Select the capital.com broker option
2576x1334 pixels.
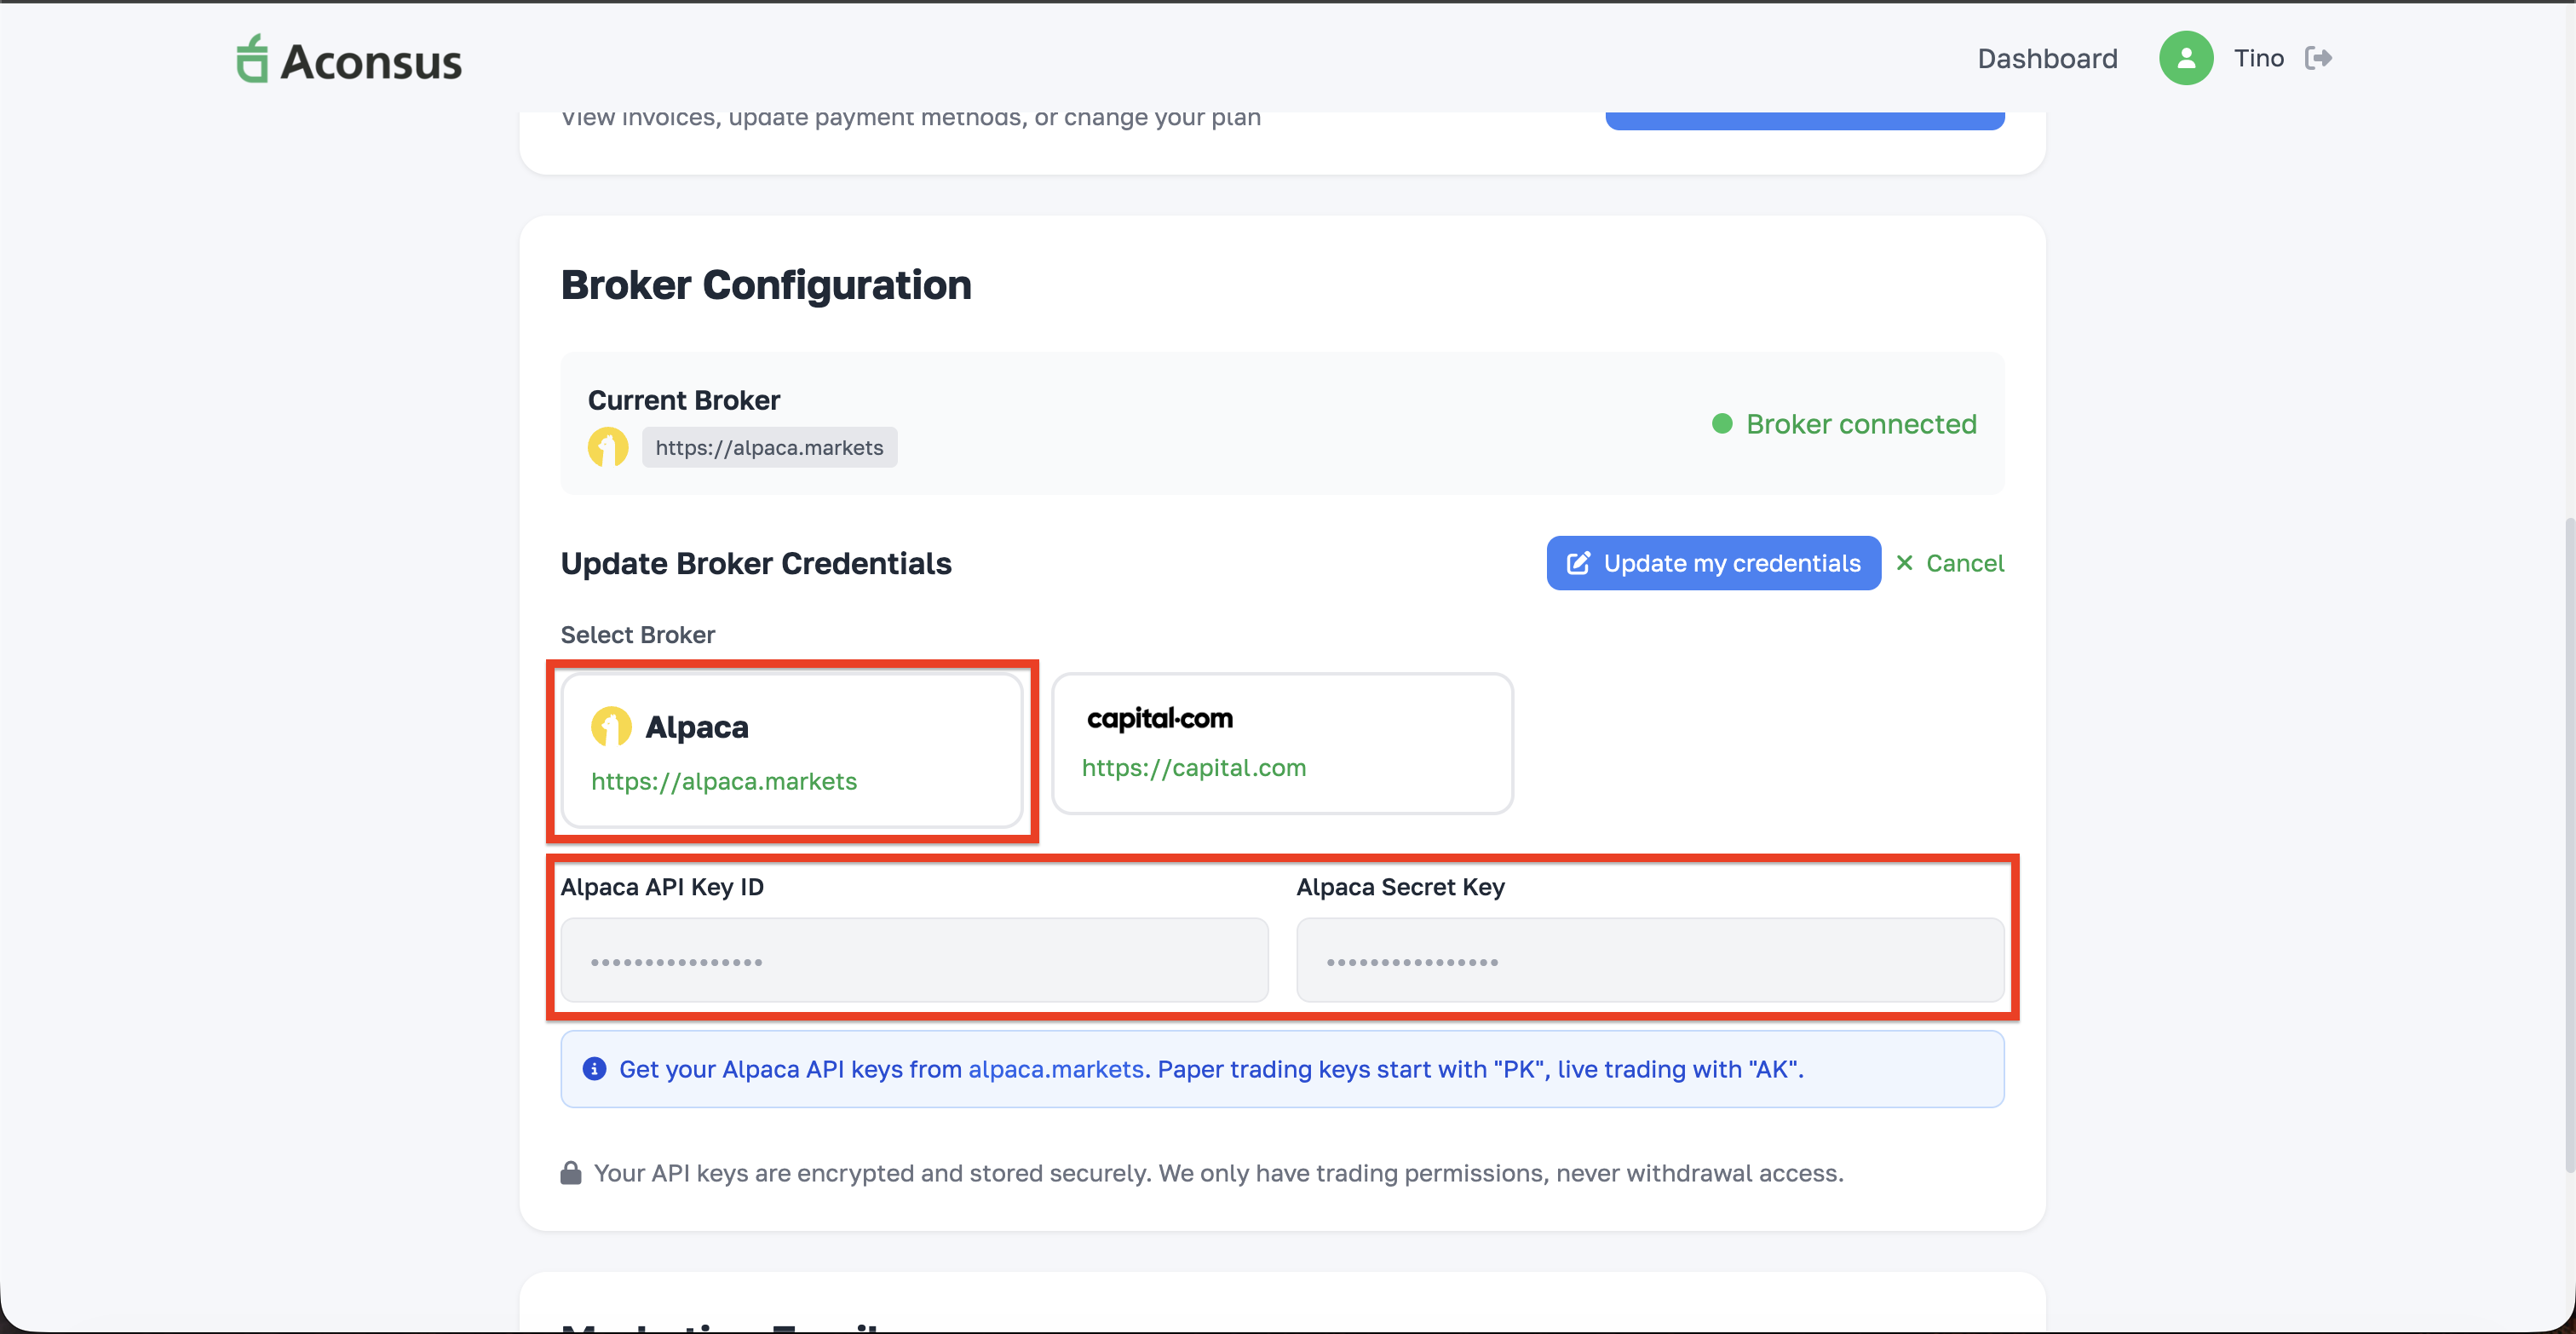tap(1283, 743)
